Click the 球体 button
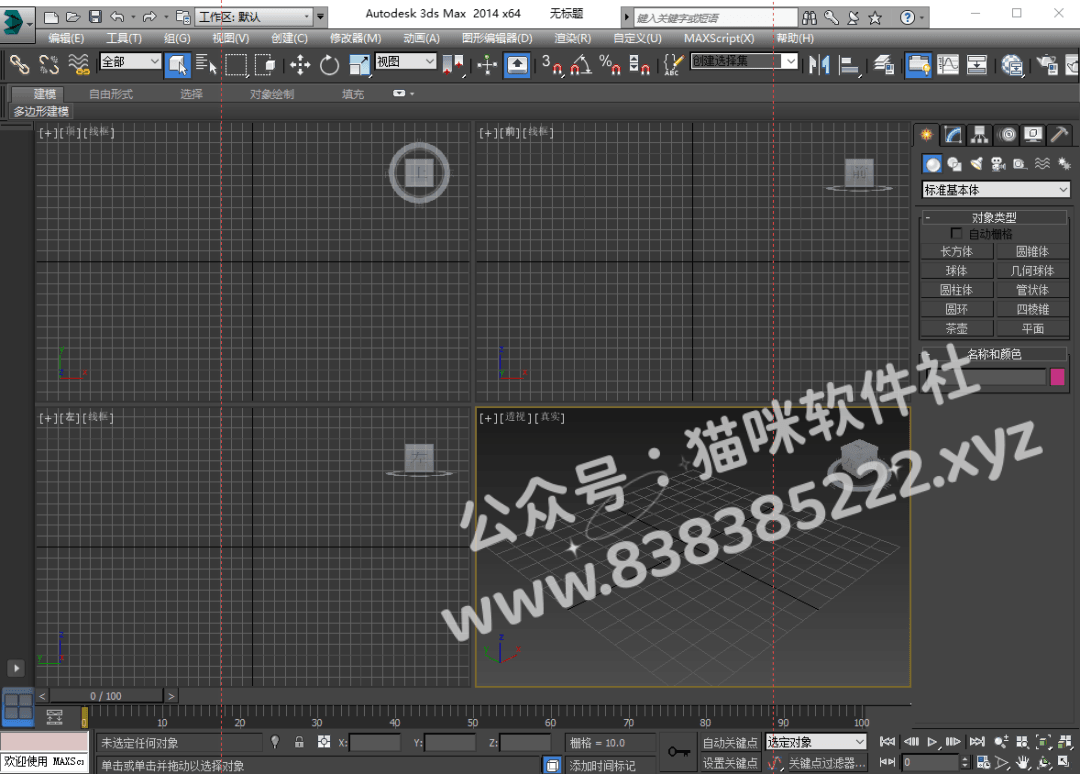The image size is (1080, 774). point(957,271)
